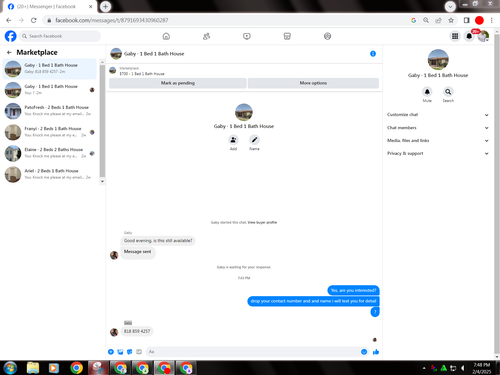The image size is (500, 375).
Task: Go to the Home feed icon
Action: click(166, 36)
